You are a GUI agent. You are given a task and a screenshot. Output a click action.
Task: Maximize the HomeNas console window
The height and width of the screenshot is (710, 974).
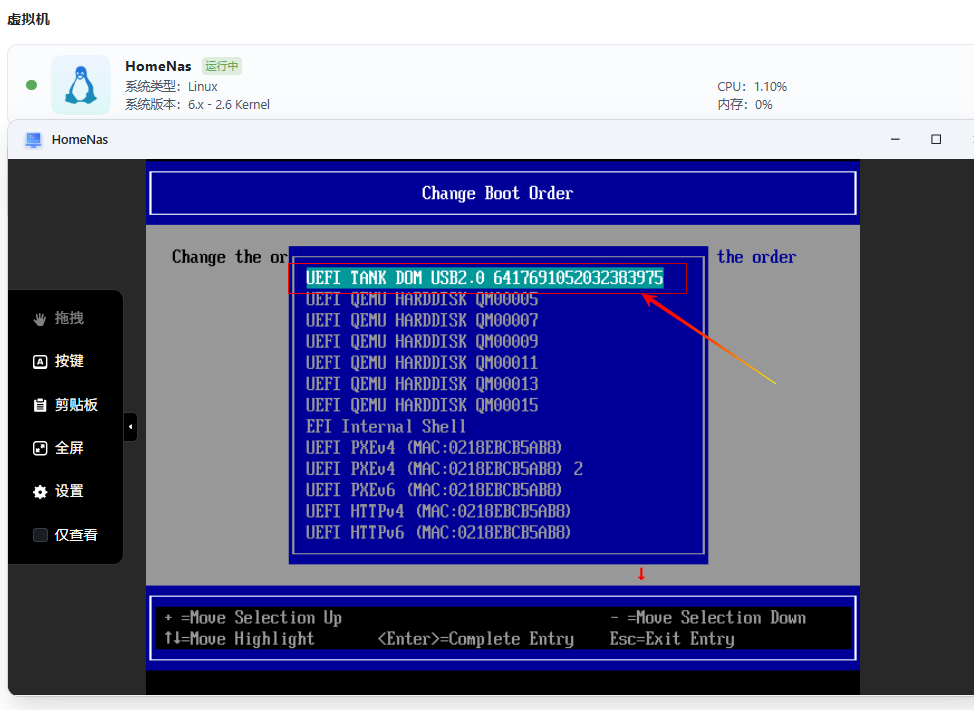(x=936, y=139)
